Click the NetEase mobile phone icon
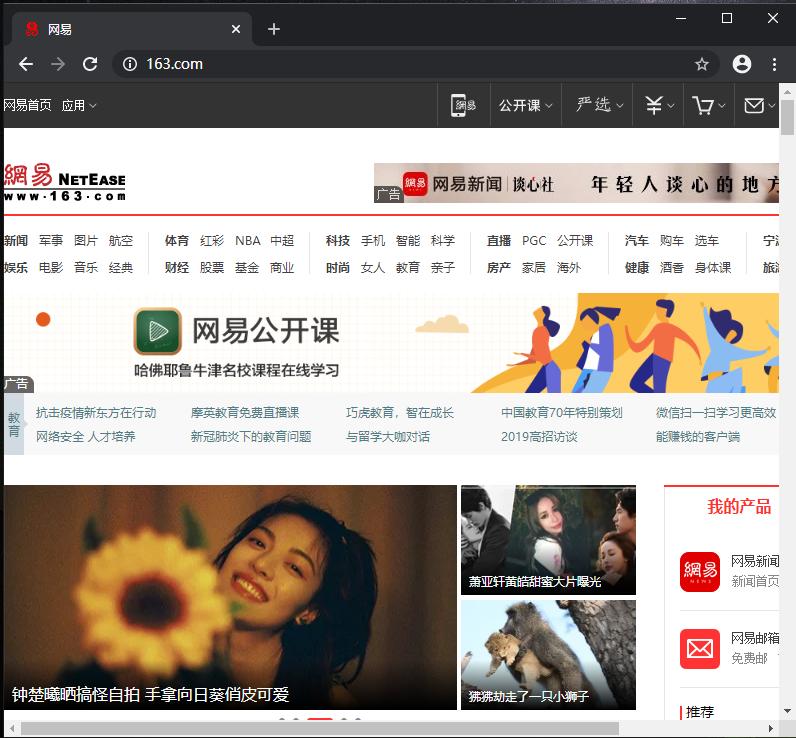Viewport: 796px width, 738px height. 463,106
